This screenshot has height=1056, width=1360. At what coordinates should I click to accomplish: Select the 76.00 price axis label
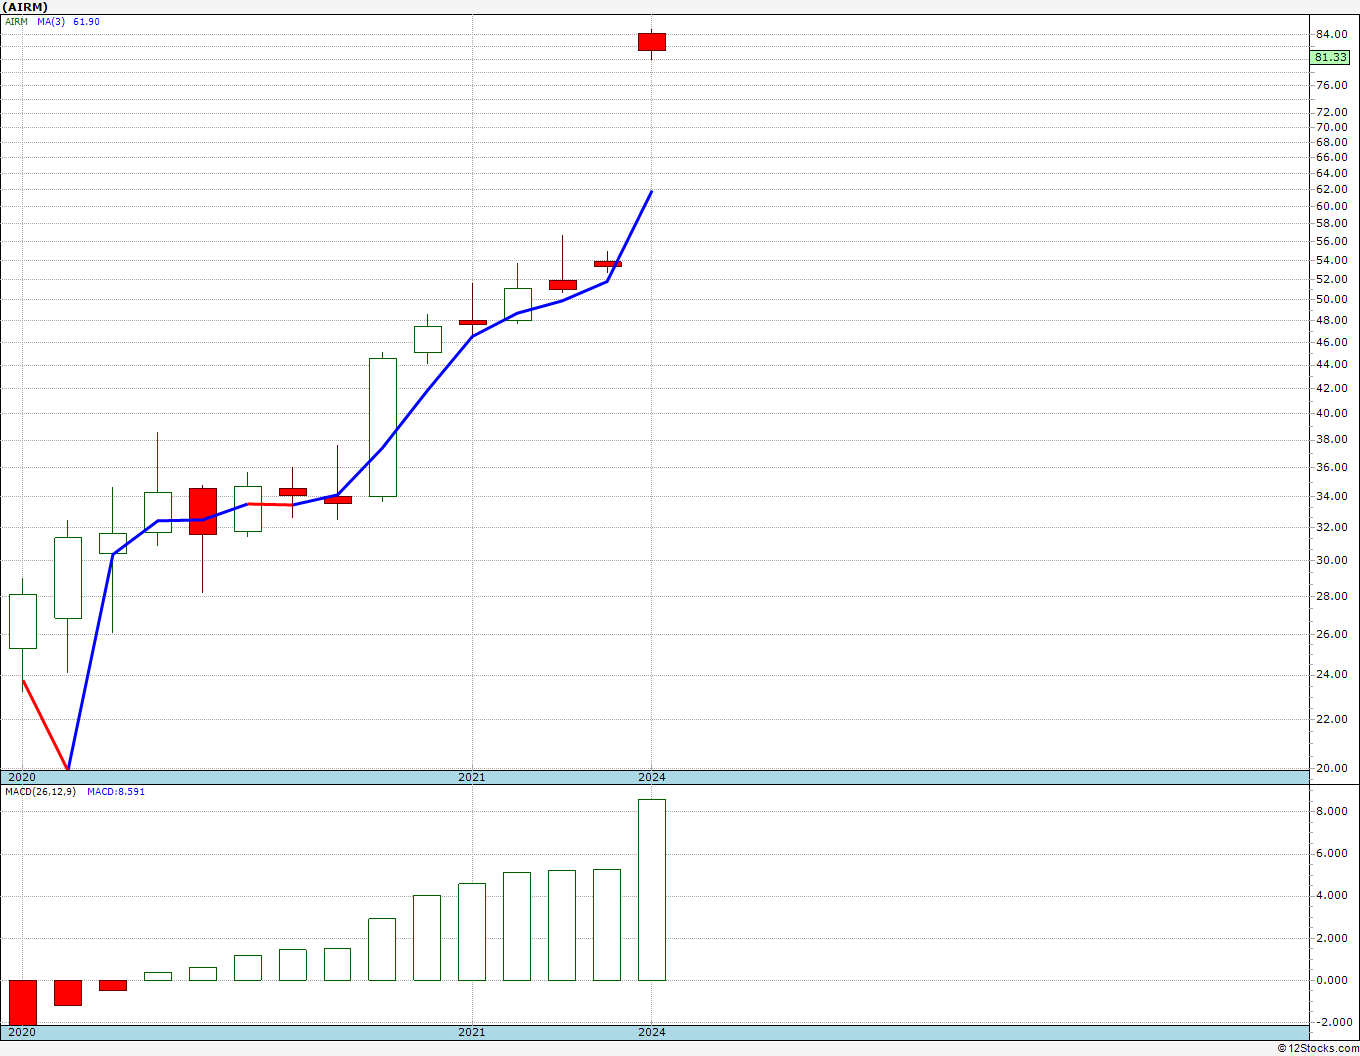tap(1331, 86)
